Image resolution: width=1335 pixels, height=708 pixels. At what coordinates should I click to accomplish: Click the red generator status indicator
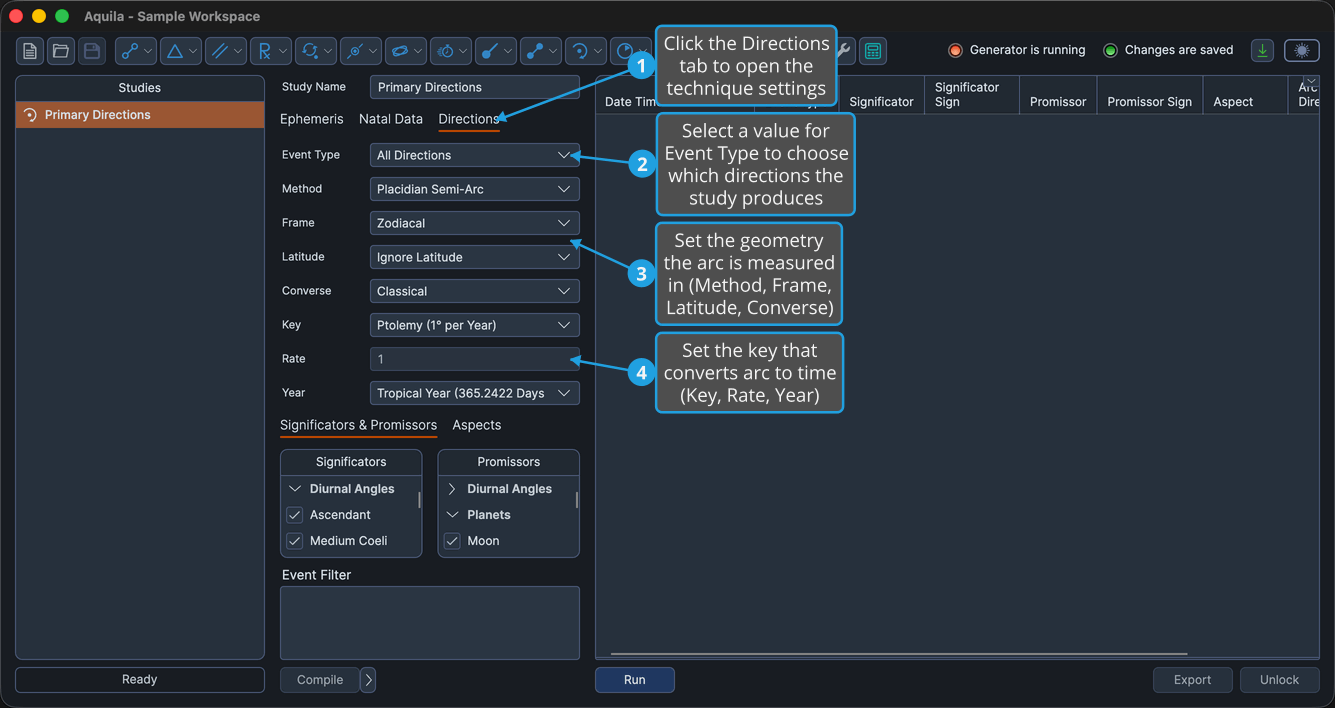pos(955,50)
